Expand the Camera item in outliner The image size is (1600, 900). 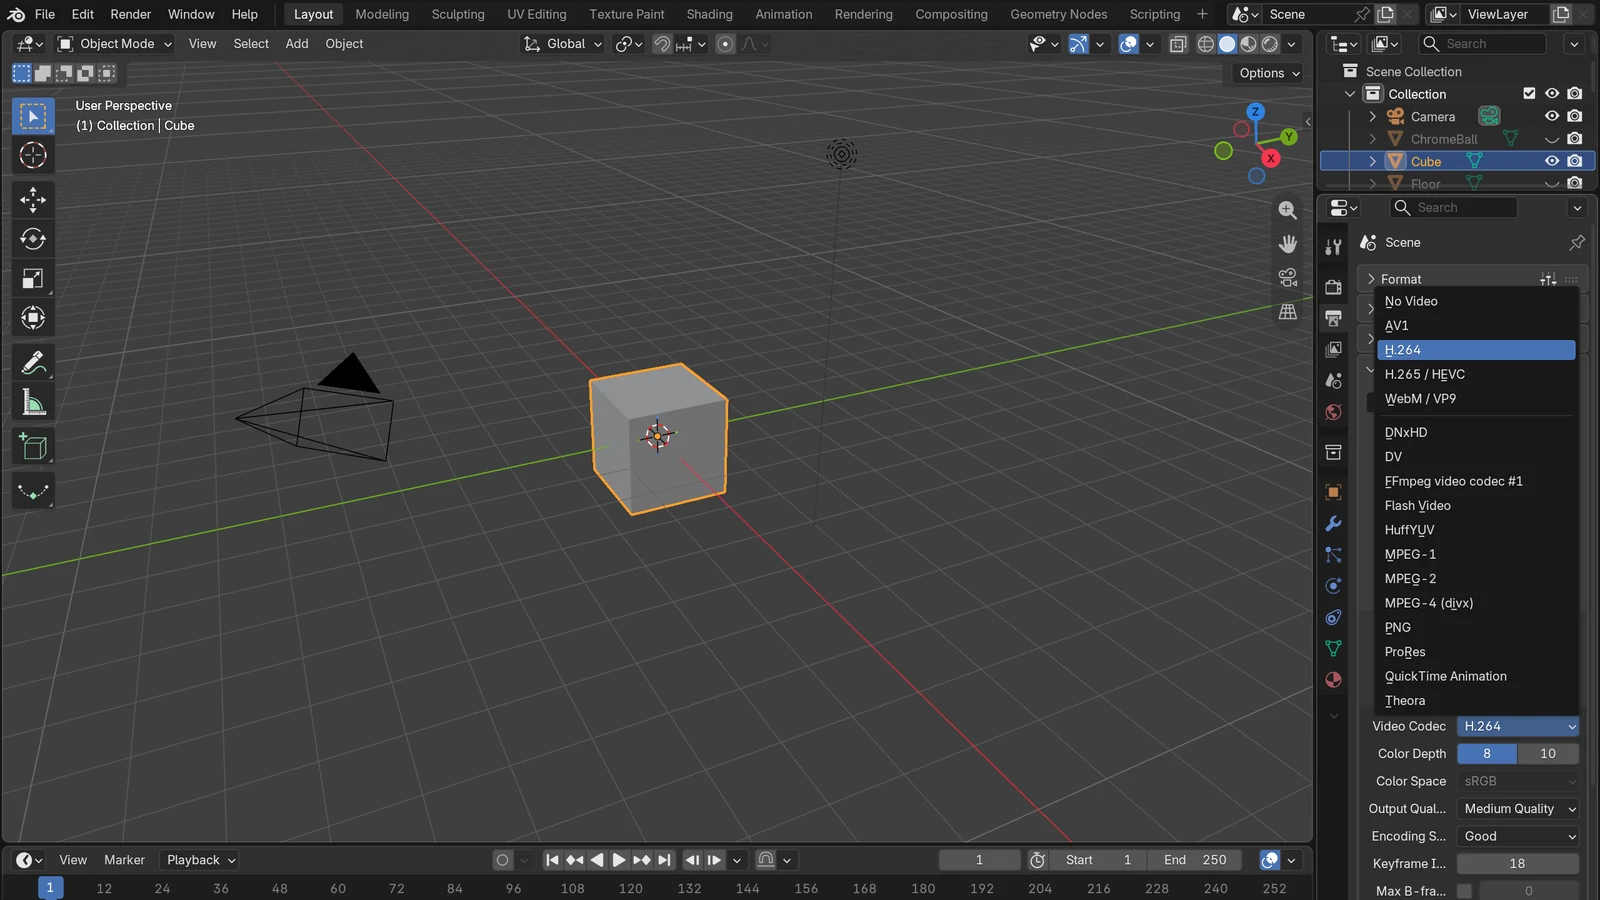[1373, 117]
